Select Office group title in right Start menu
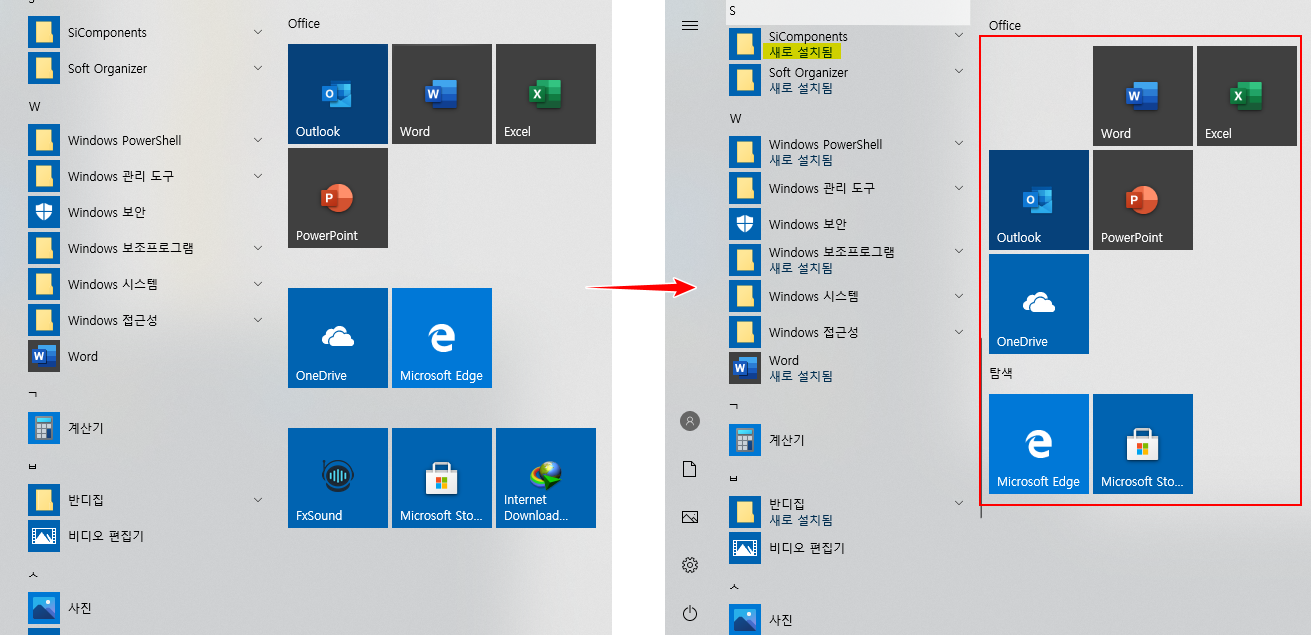 tap(1005, 25)
